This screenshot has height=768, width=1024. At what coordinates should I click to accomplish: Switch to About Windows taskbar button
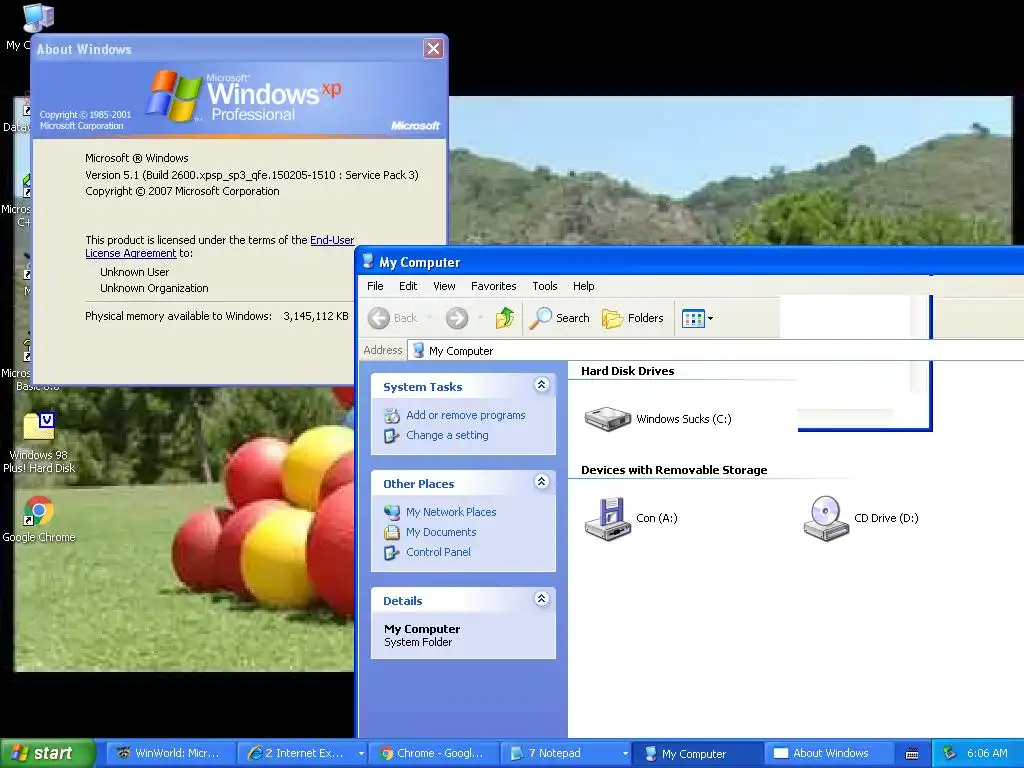tap(829, 754)
